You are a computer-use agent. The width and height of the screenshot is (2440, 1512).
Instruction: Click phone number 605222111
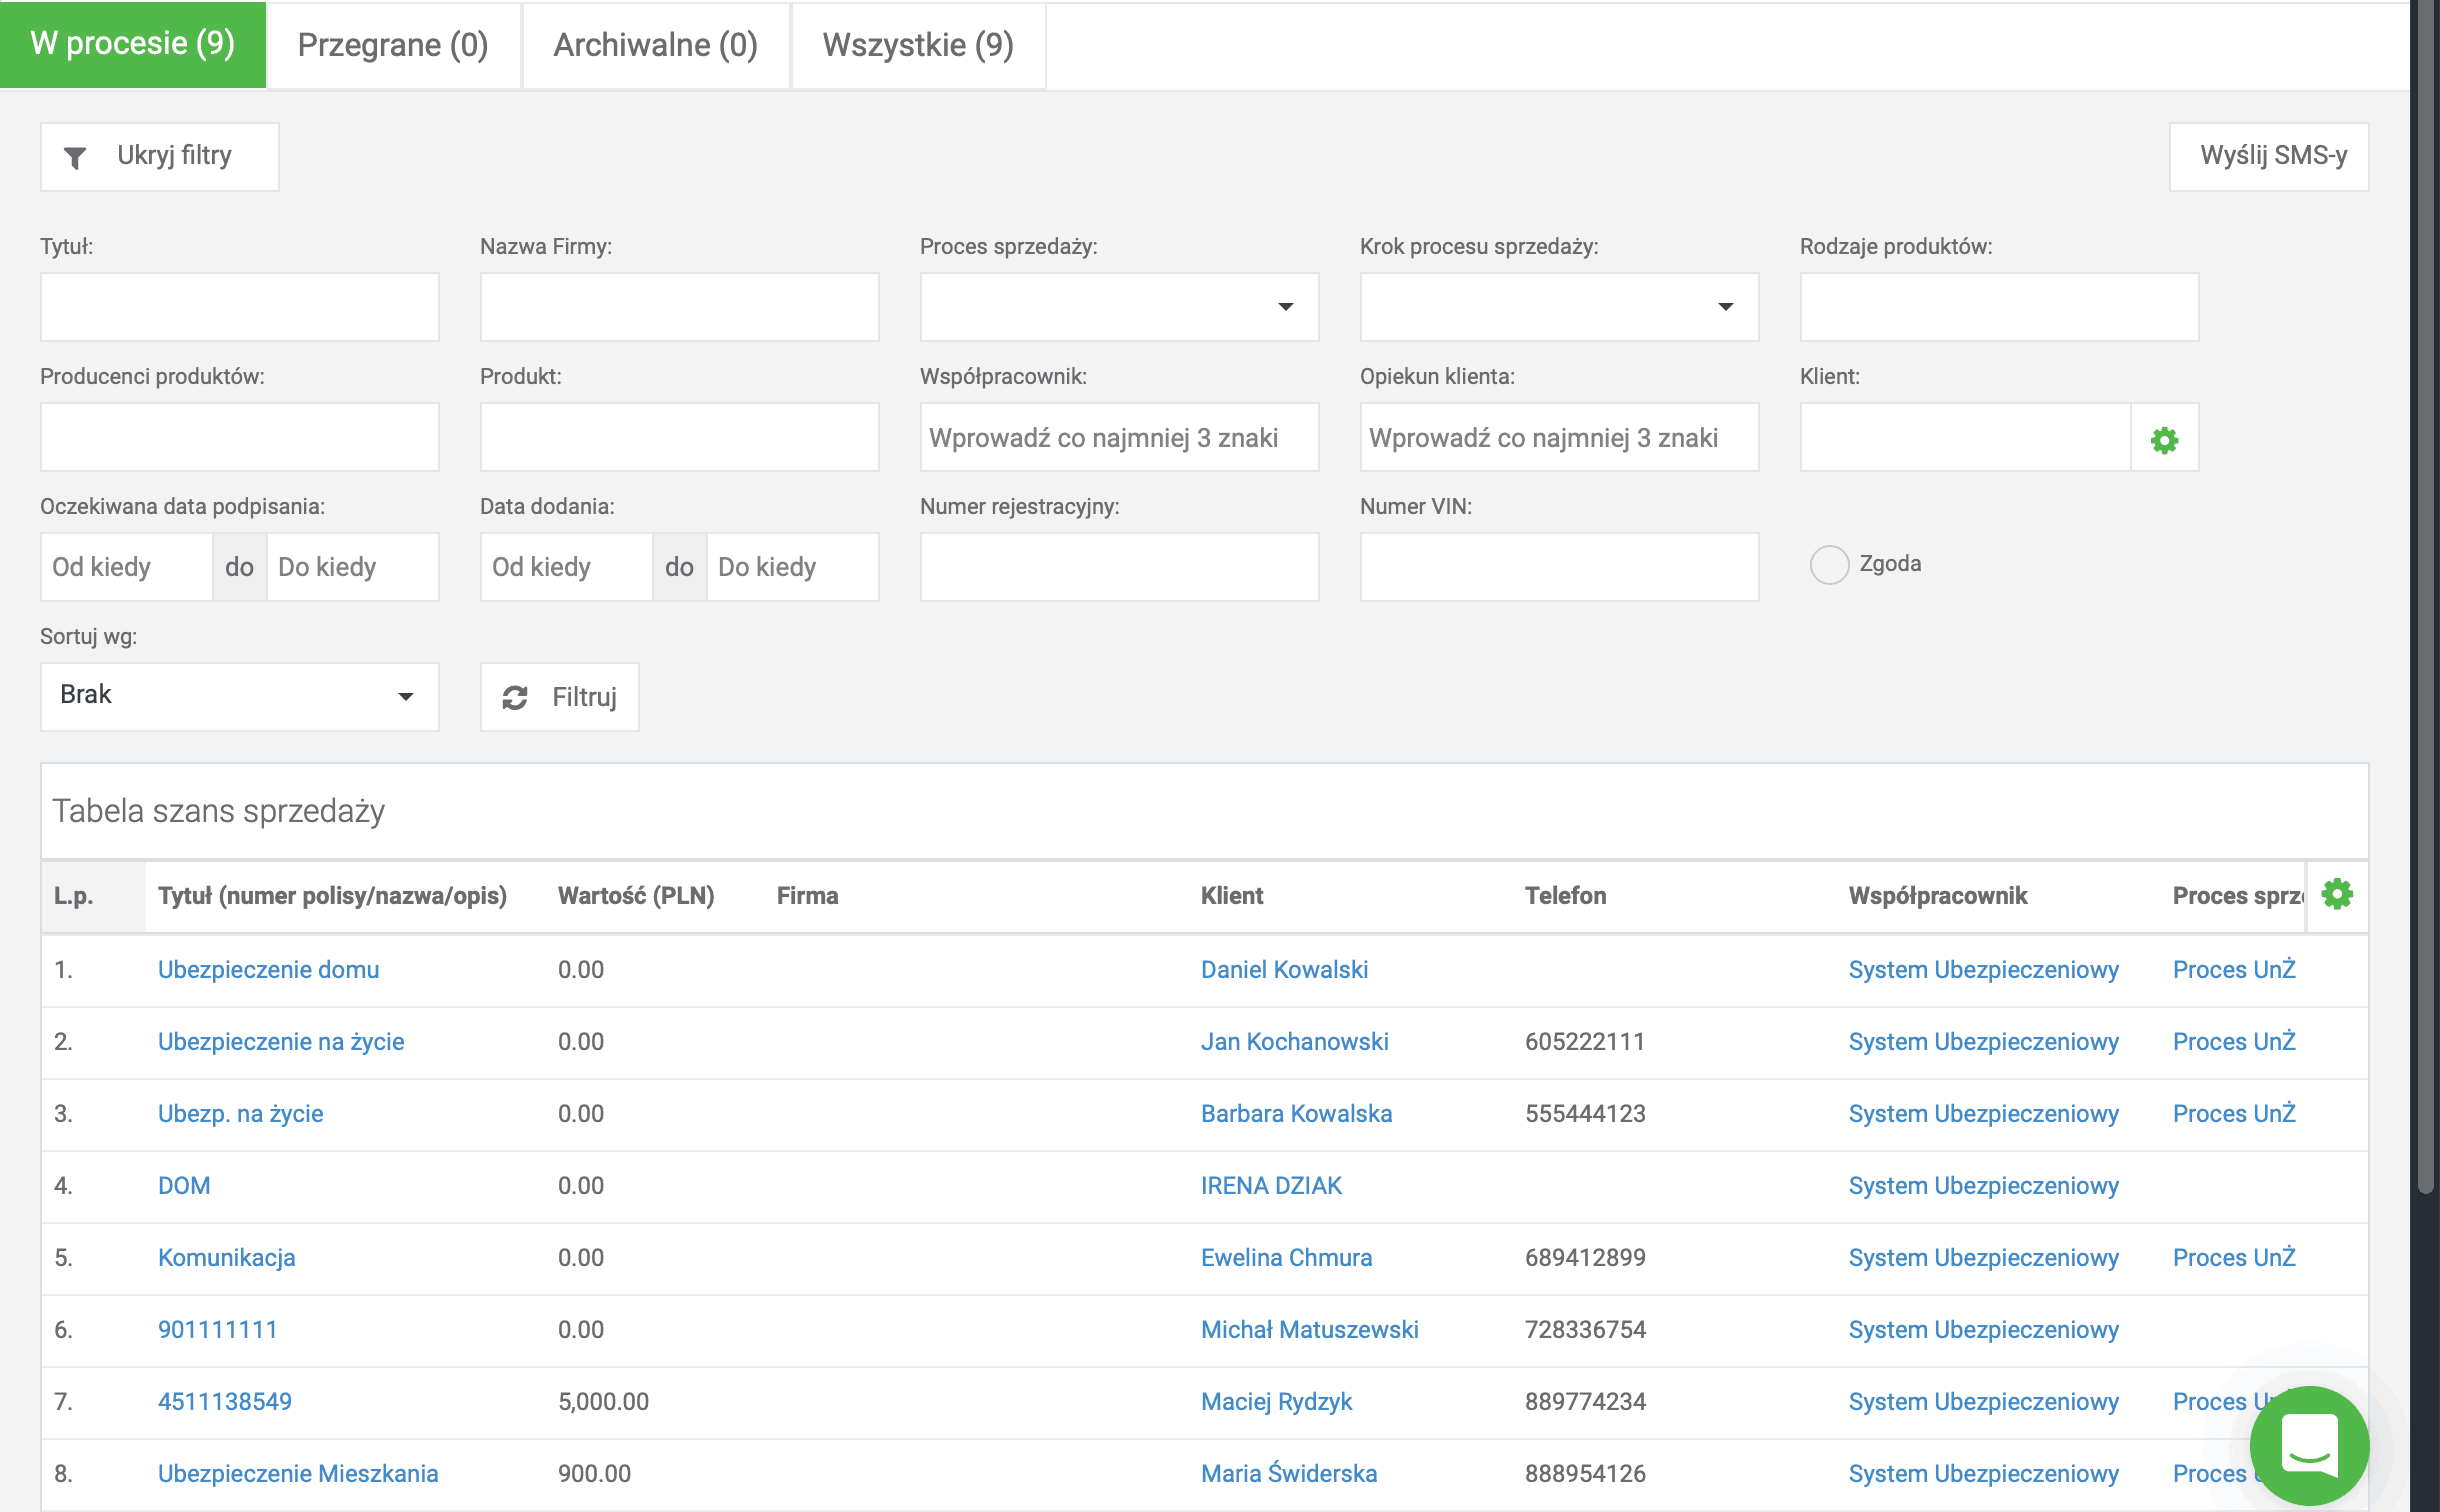(1584, 1042)
